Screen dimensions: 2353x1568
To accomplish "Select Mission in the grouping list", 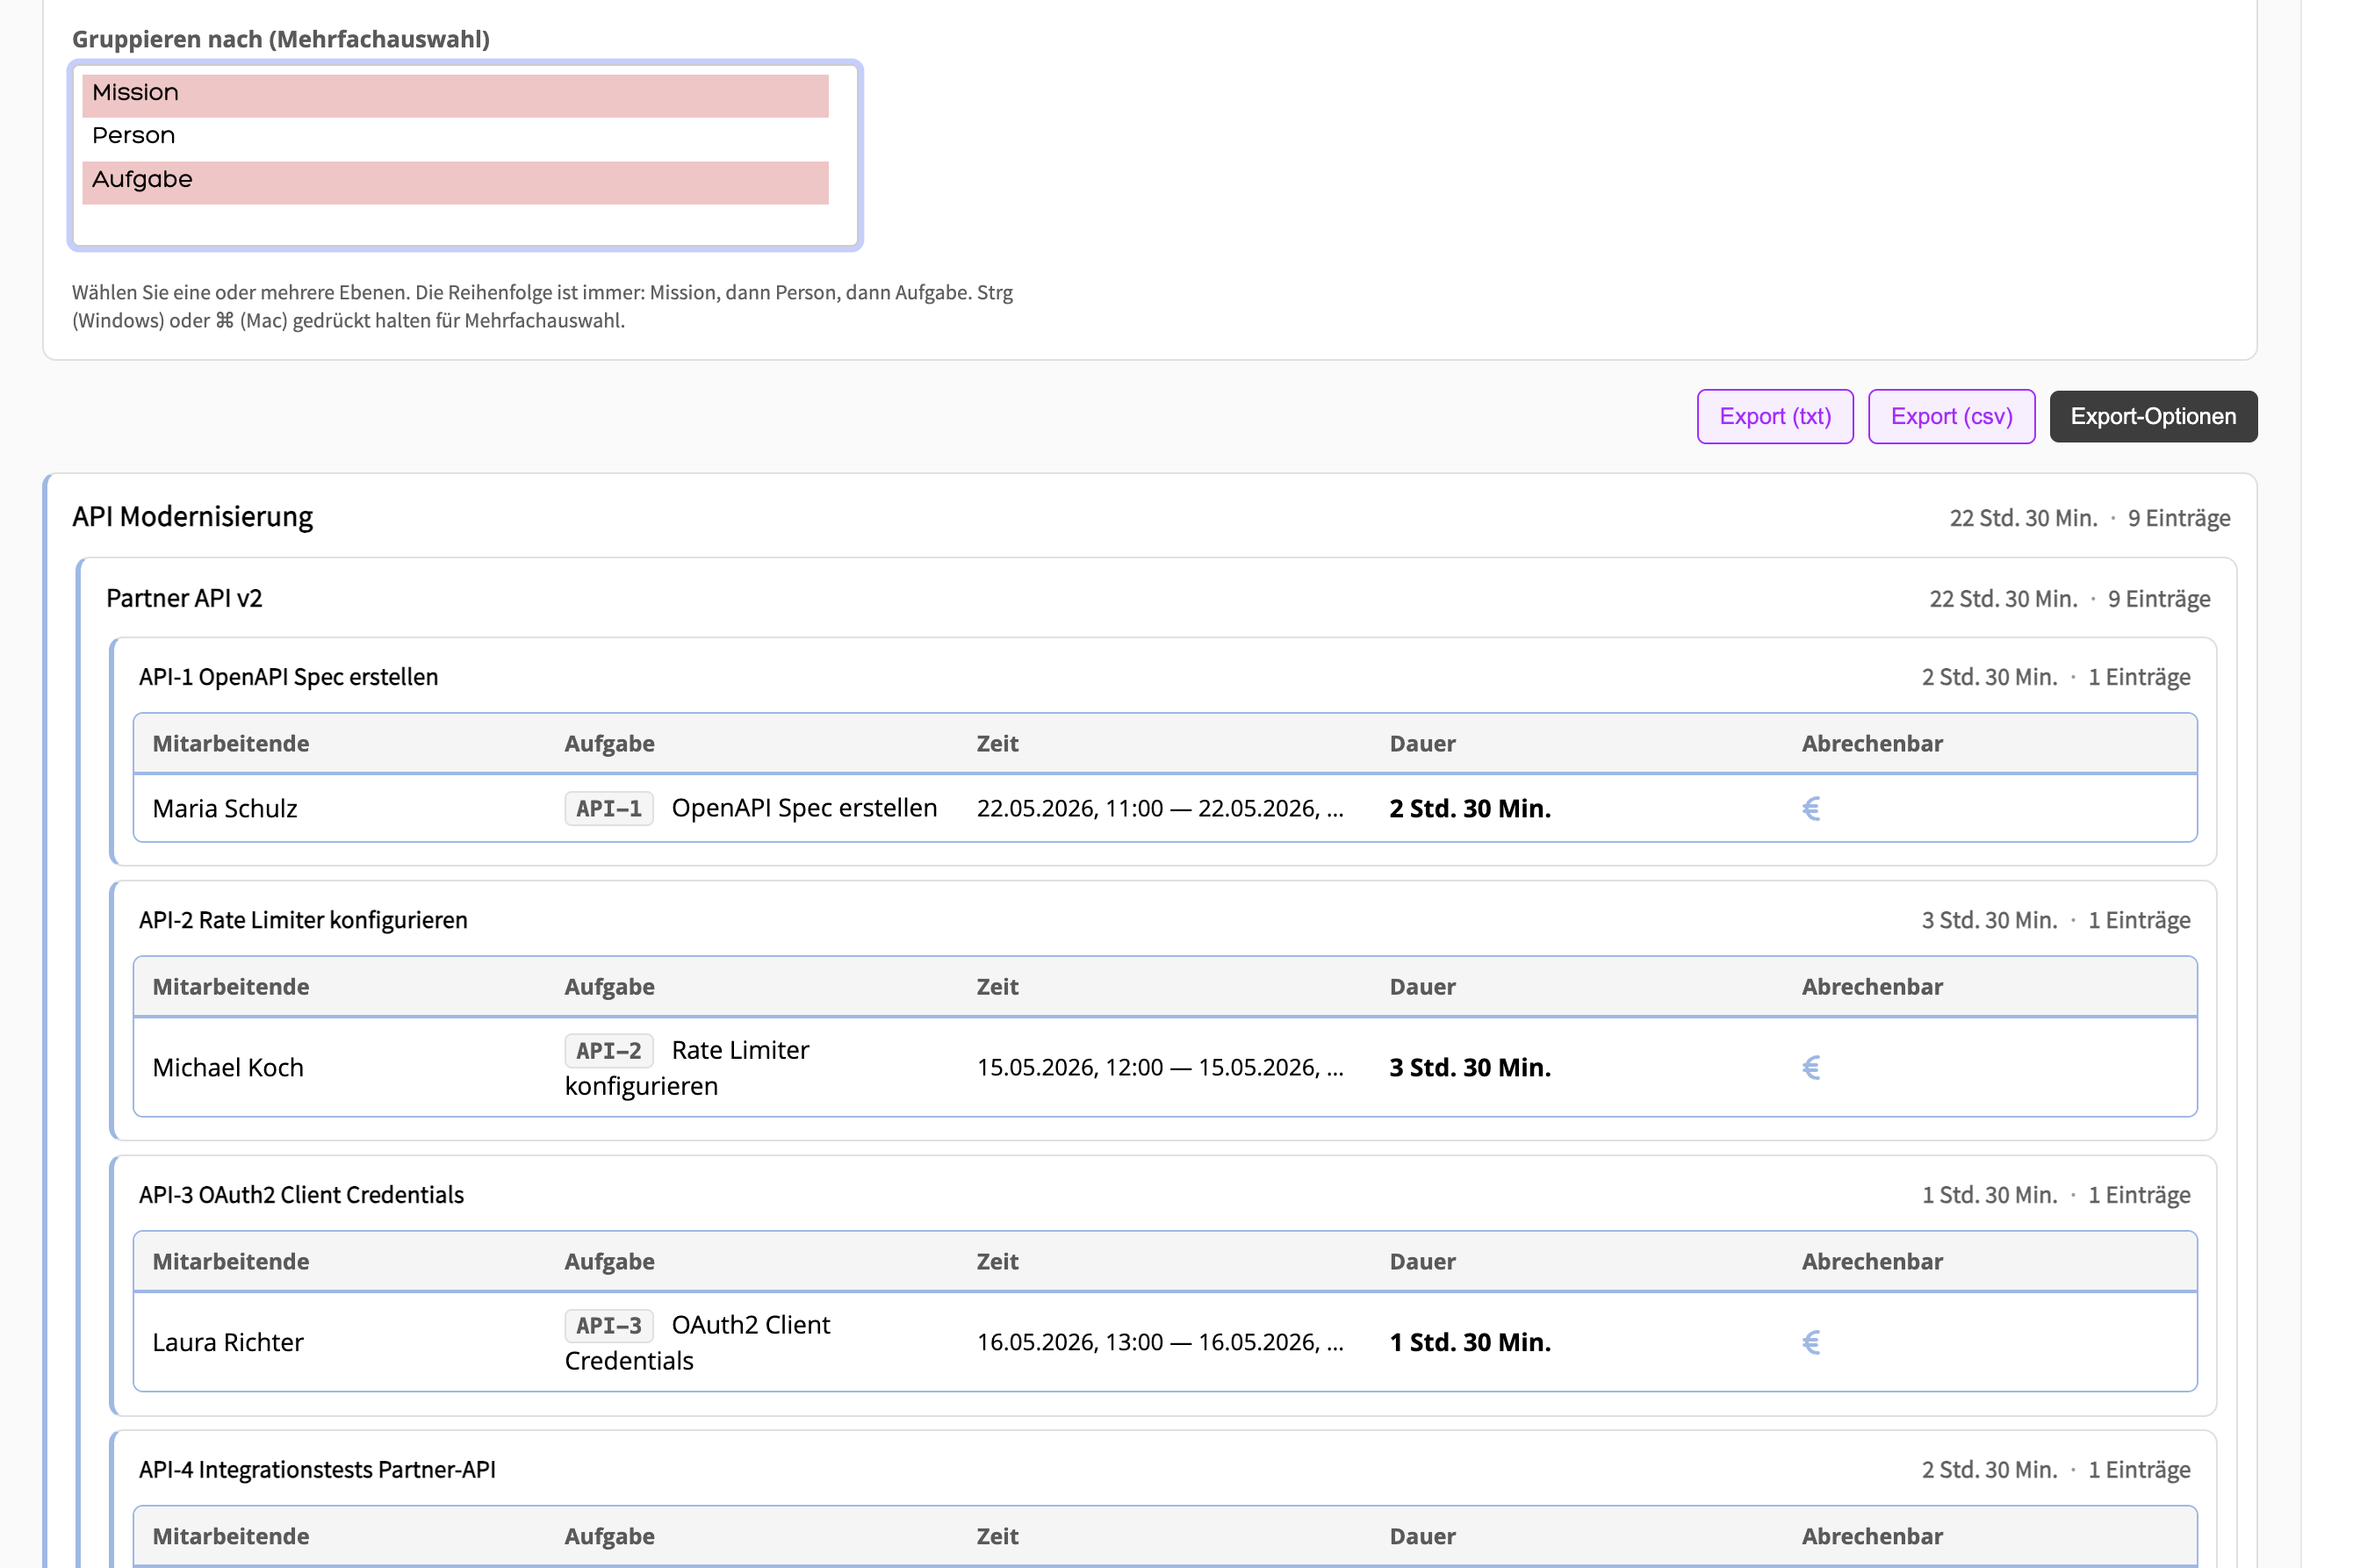I will pos(455,94).
